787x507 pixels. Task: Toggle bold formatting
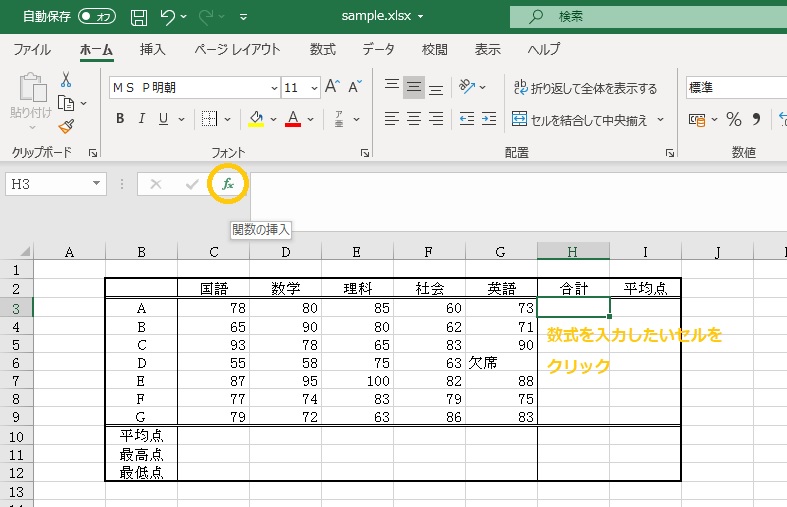[120, 119]
